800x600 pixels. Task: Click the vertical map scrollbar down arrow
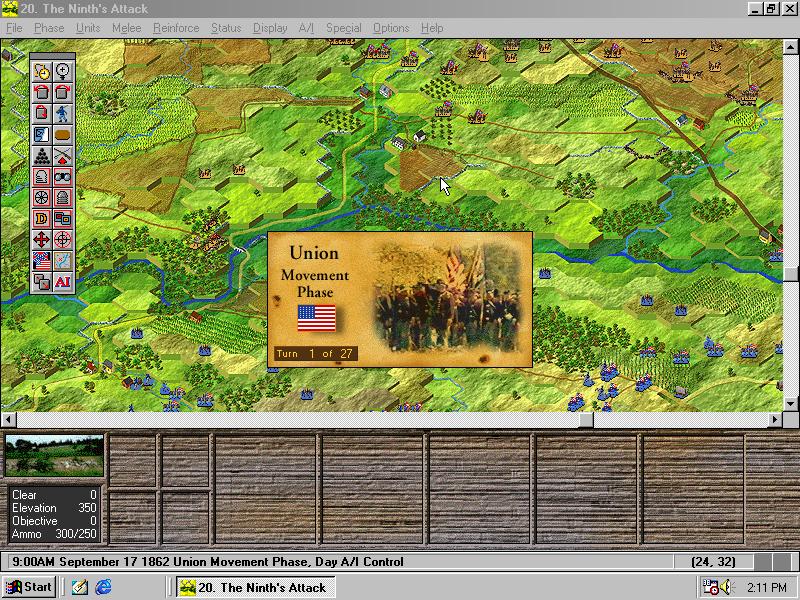coord(791,403)
